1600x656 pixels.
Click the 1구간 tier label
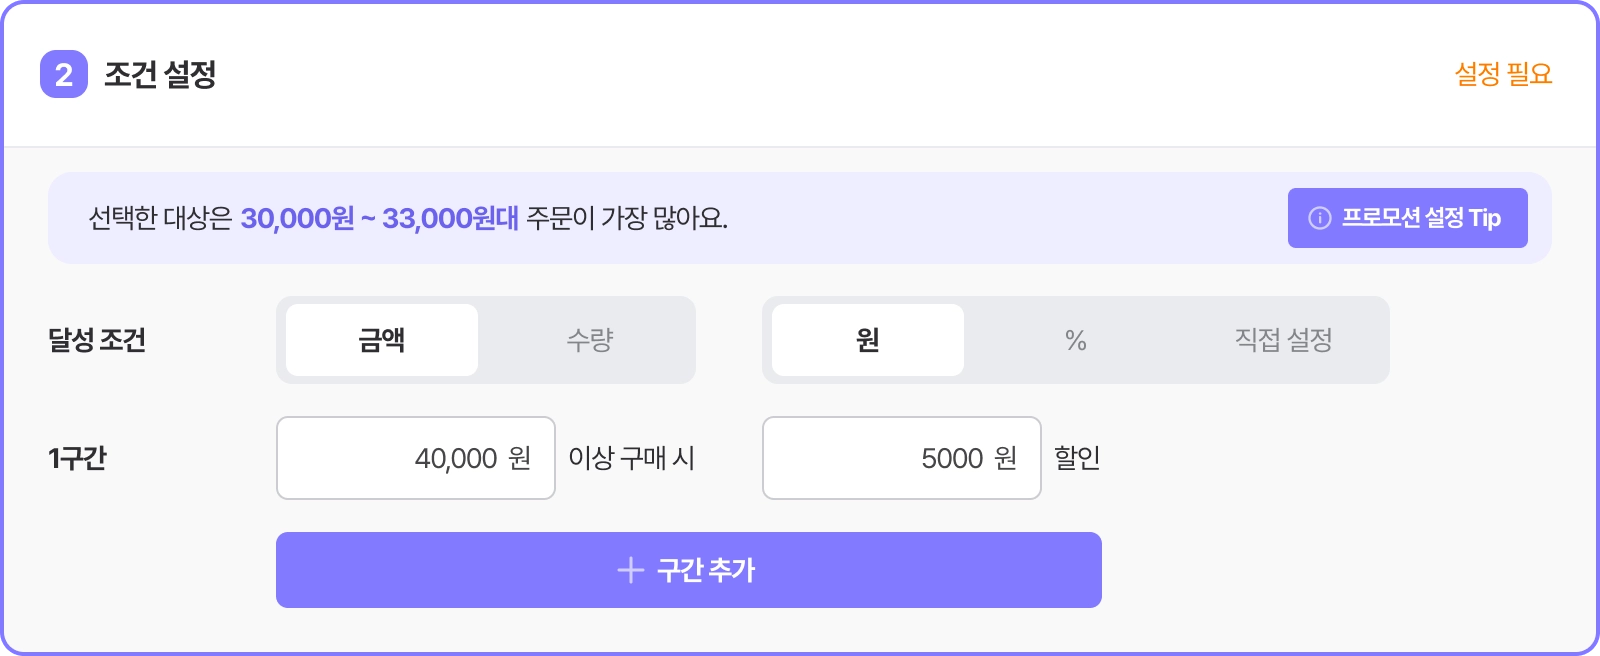coord(77,458)
